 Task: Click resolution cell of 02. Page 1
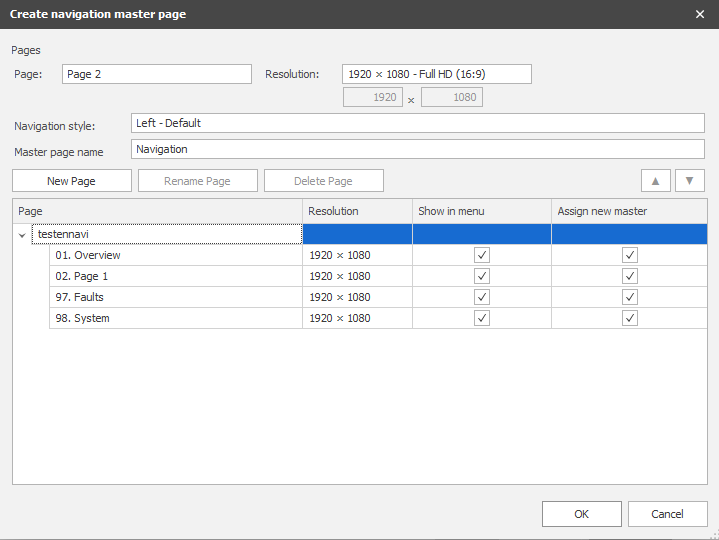point(357,276)
